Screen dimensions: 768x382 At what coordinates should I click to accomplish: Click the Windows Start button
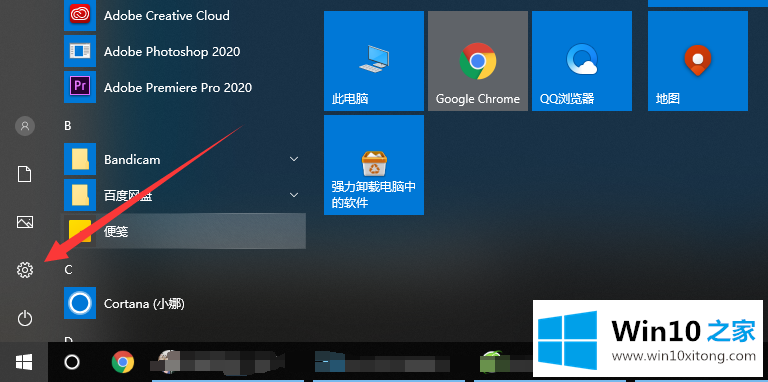[x=24, y=362]
